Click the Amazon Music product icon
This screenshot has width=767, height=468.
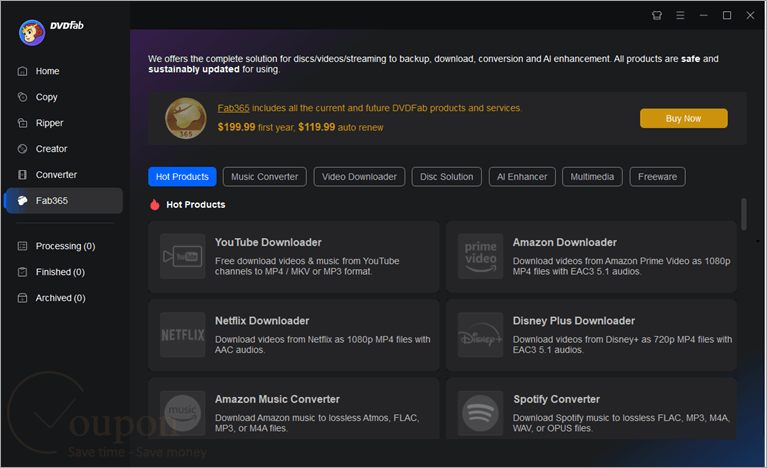(182, 413)
